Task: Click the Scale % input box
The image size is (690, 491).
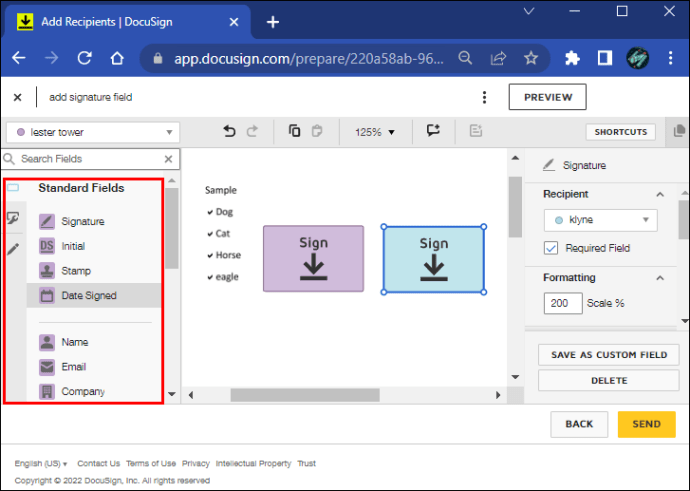Action: pos(563,303)
